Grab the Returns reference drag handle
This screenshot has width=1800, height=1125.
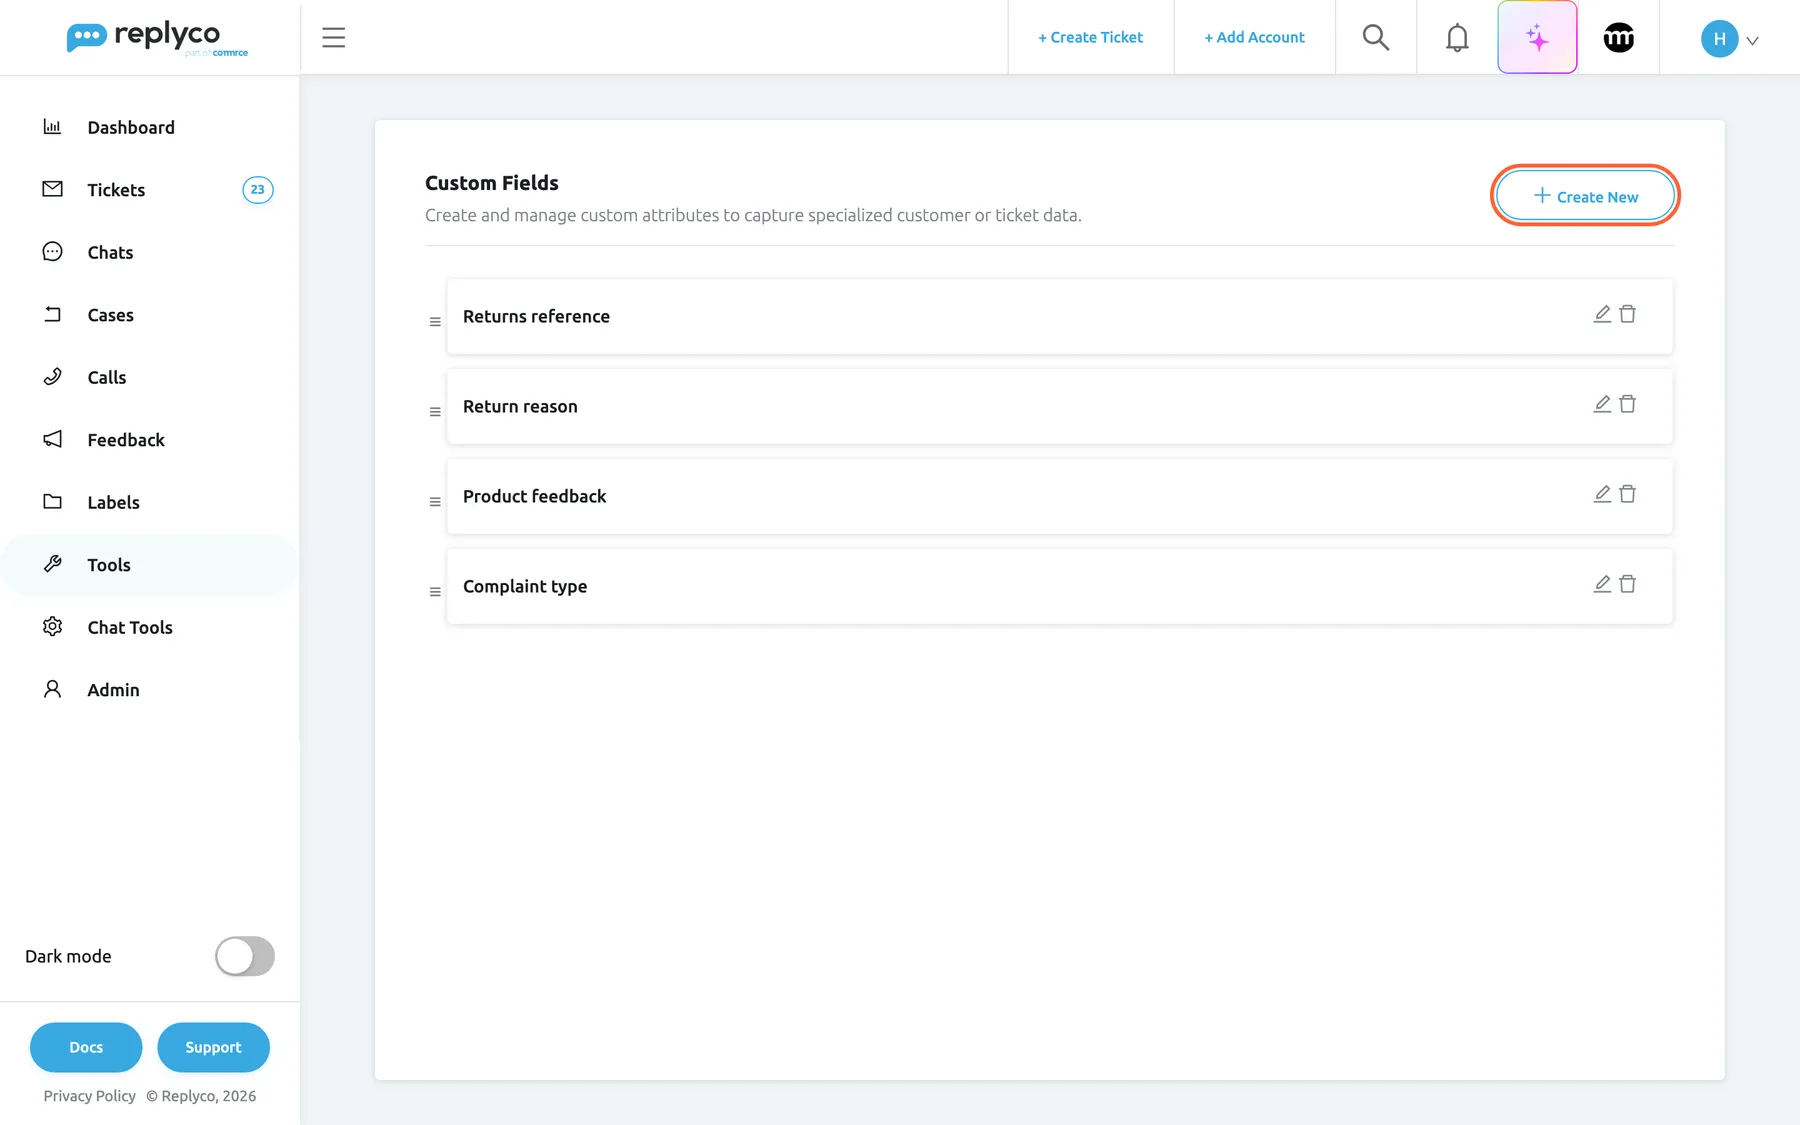pos(435,322)
